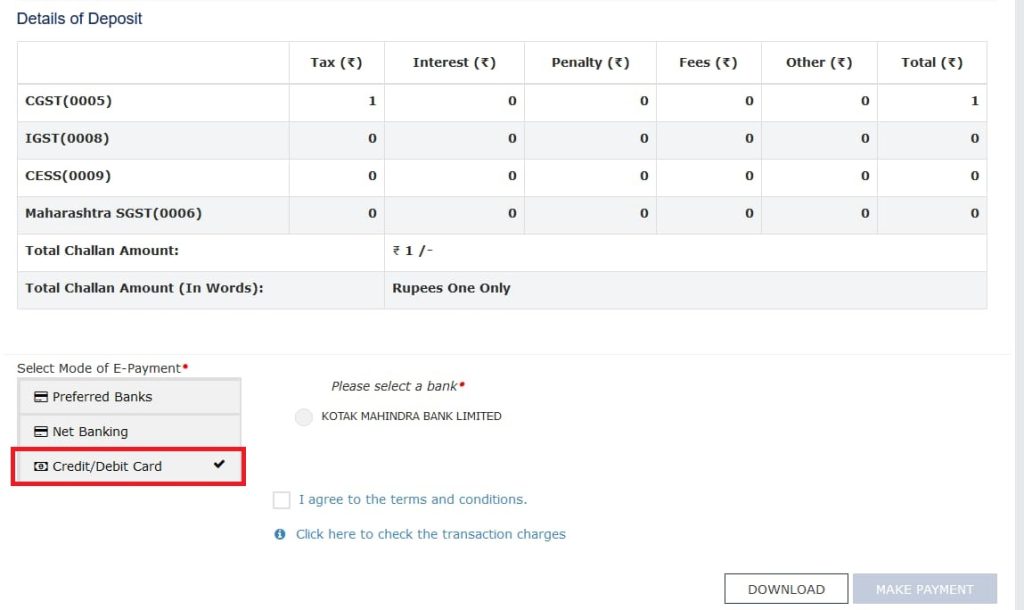
Task: Click the card icon beside Preferred Banks
Action: [41, 397]
